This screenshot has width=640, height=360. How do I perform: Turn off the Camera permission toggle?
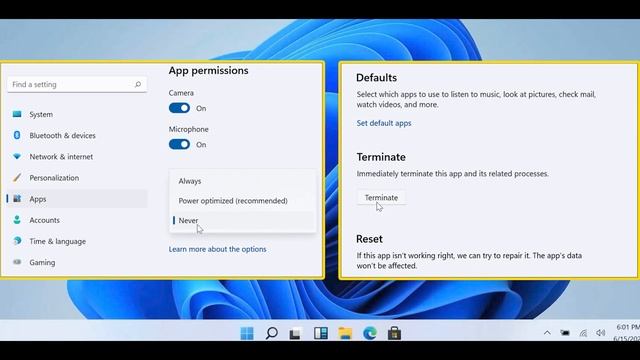180,108
